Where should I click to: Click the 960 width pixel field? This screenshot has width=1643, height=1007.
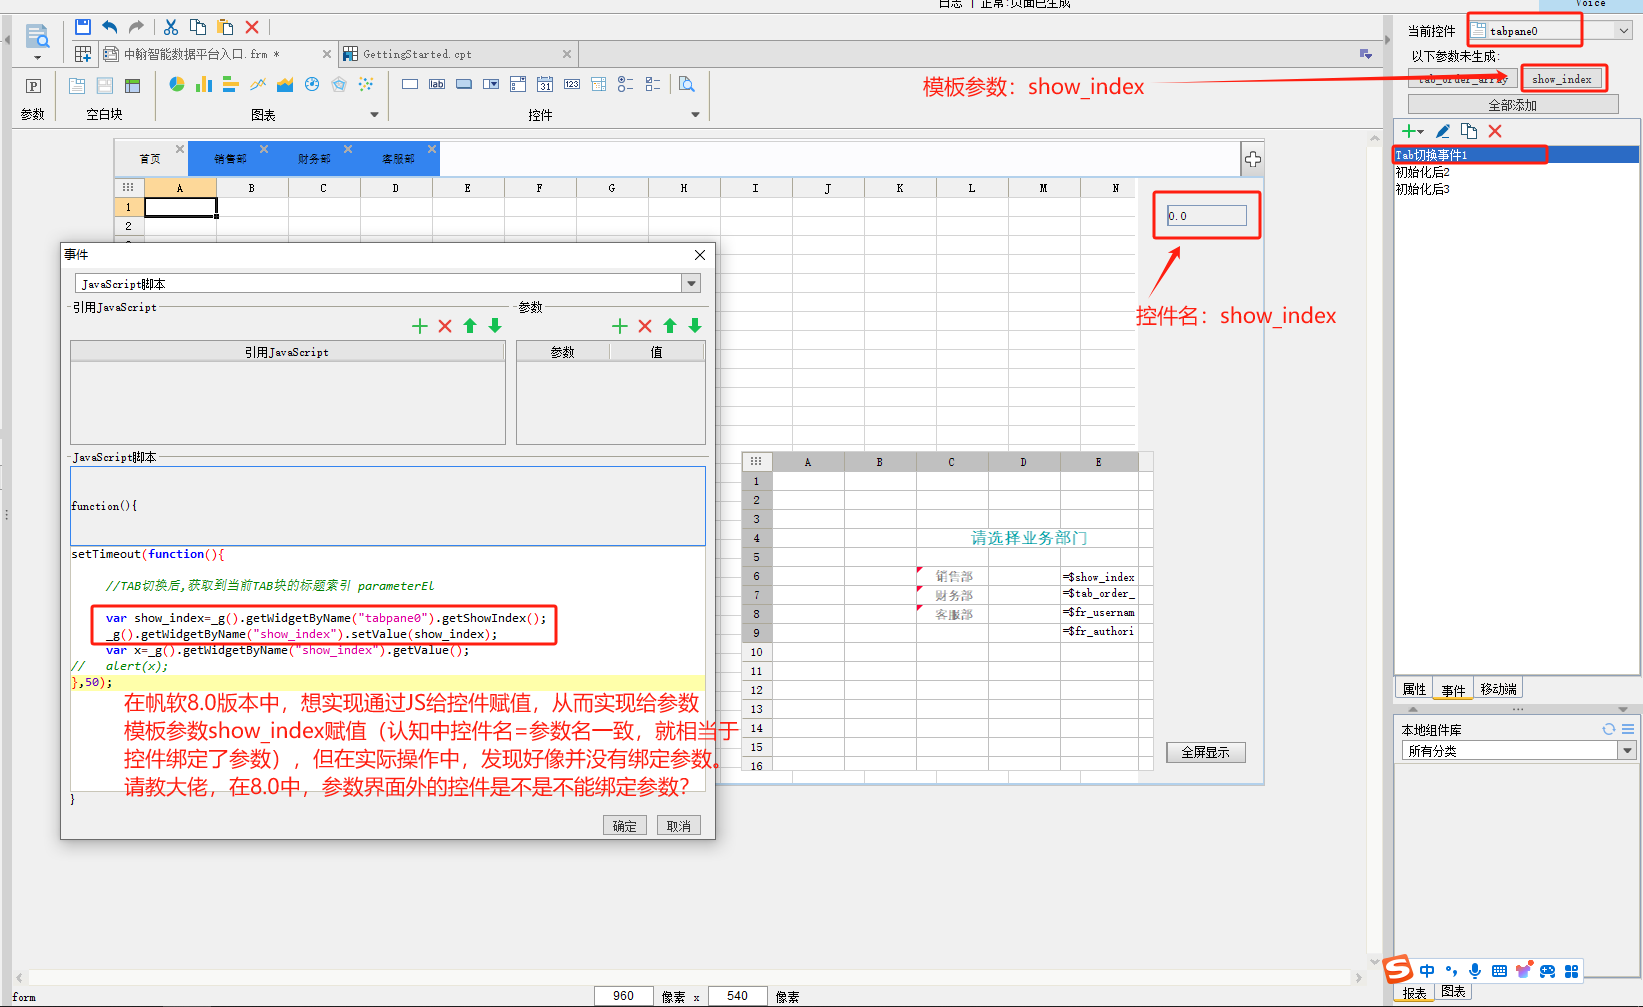pyautogui.click(x=624, y=995)
